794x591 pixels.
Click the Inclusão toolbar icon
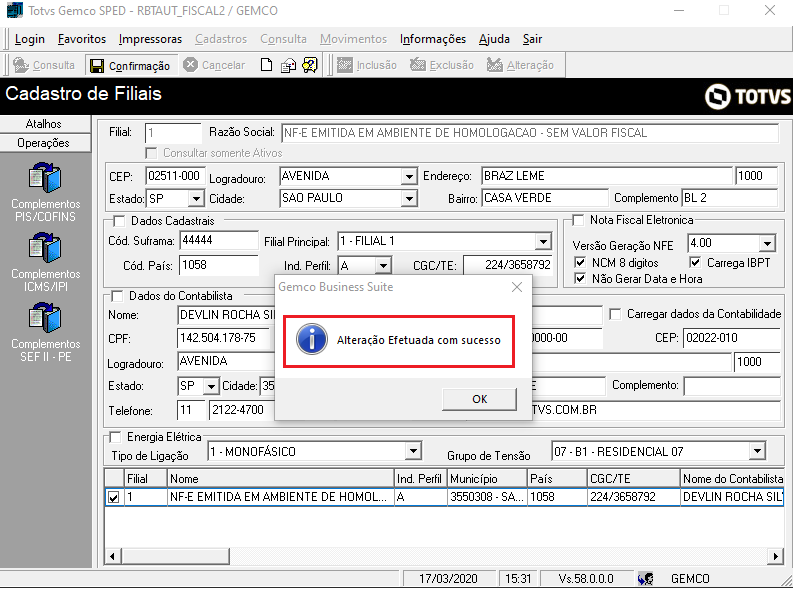coord(345,65)
